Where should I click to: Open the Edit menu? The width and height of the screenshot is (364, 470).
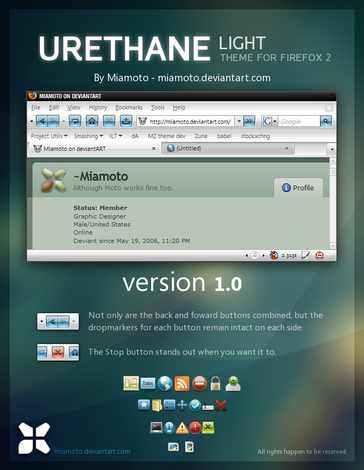click(54, 107)
